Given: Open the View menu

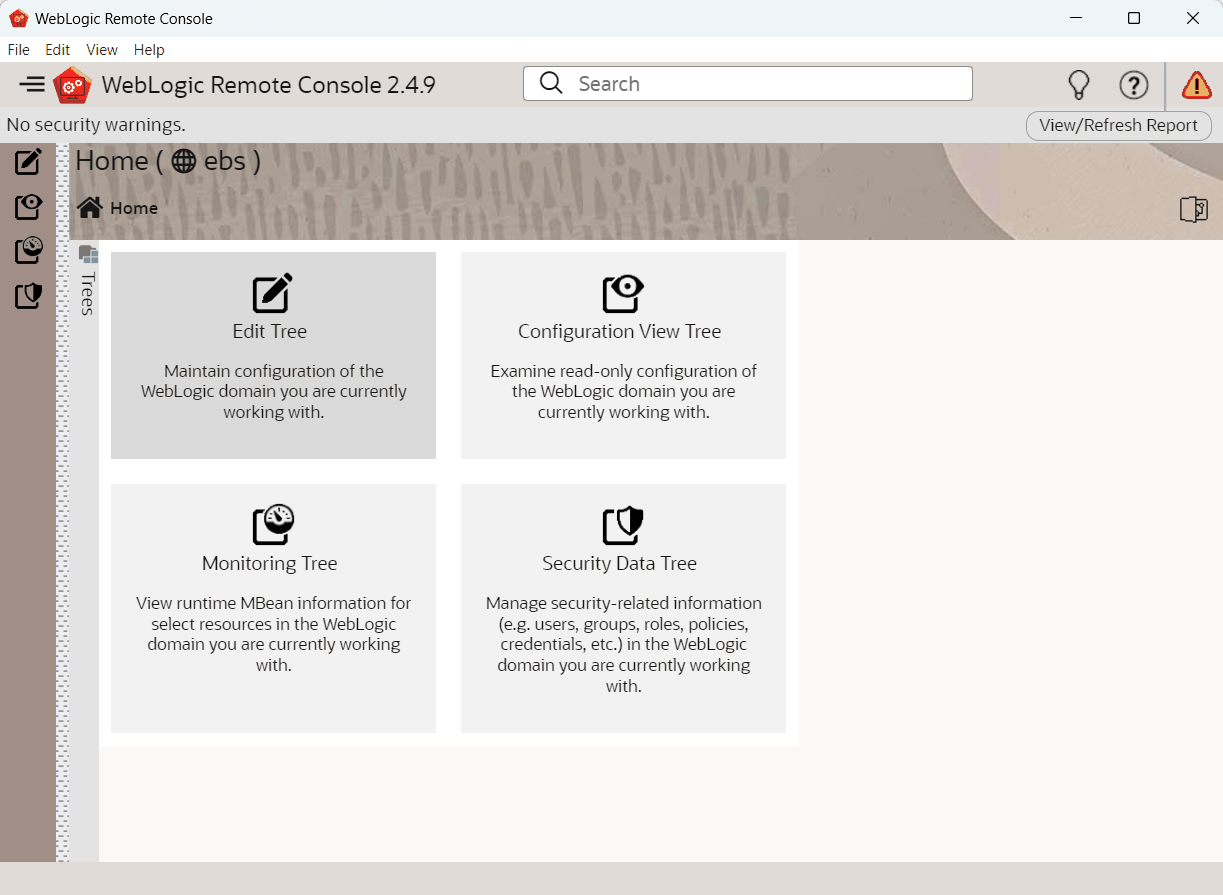Looking at the screenshot, I should click(x=102, y=50).
